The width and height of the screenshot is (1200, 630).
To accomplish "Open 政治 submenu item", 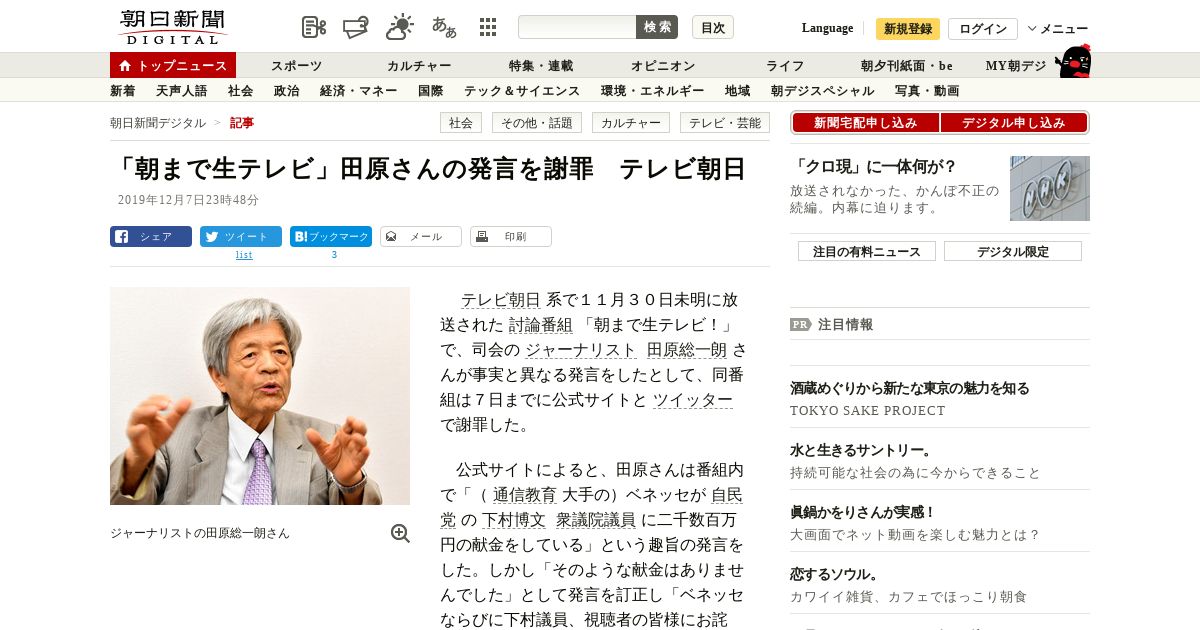I will click(x=286, y=90).
